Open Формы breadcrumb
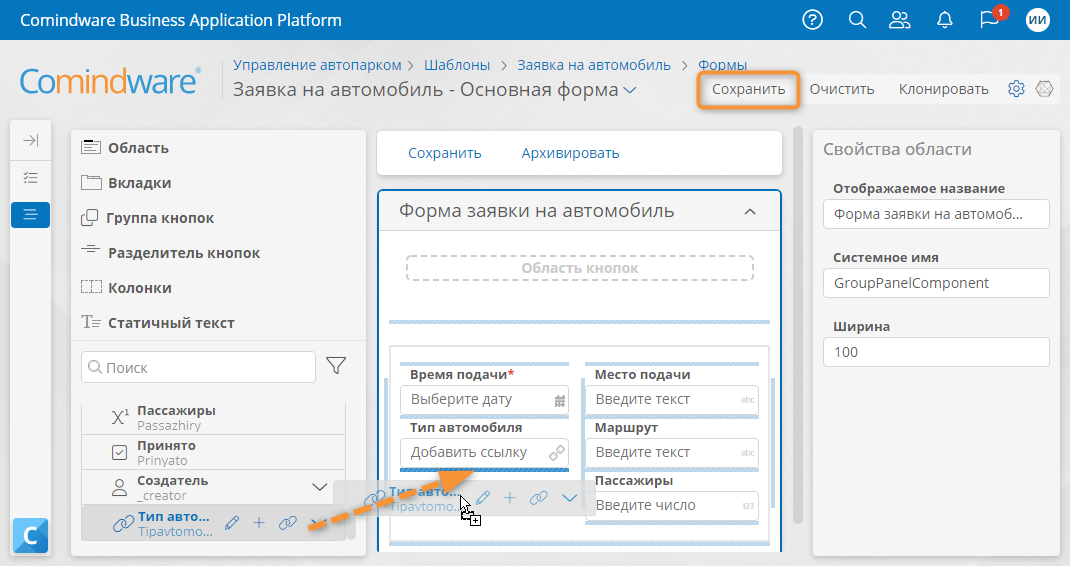Viewport: 1070px width, 566px height. tap(723, 65)
